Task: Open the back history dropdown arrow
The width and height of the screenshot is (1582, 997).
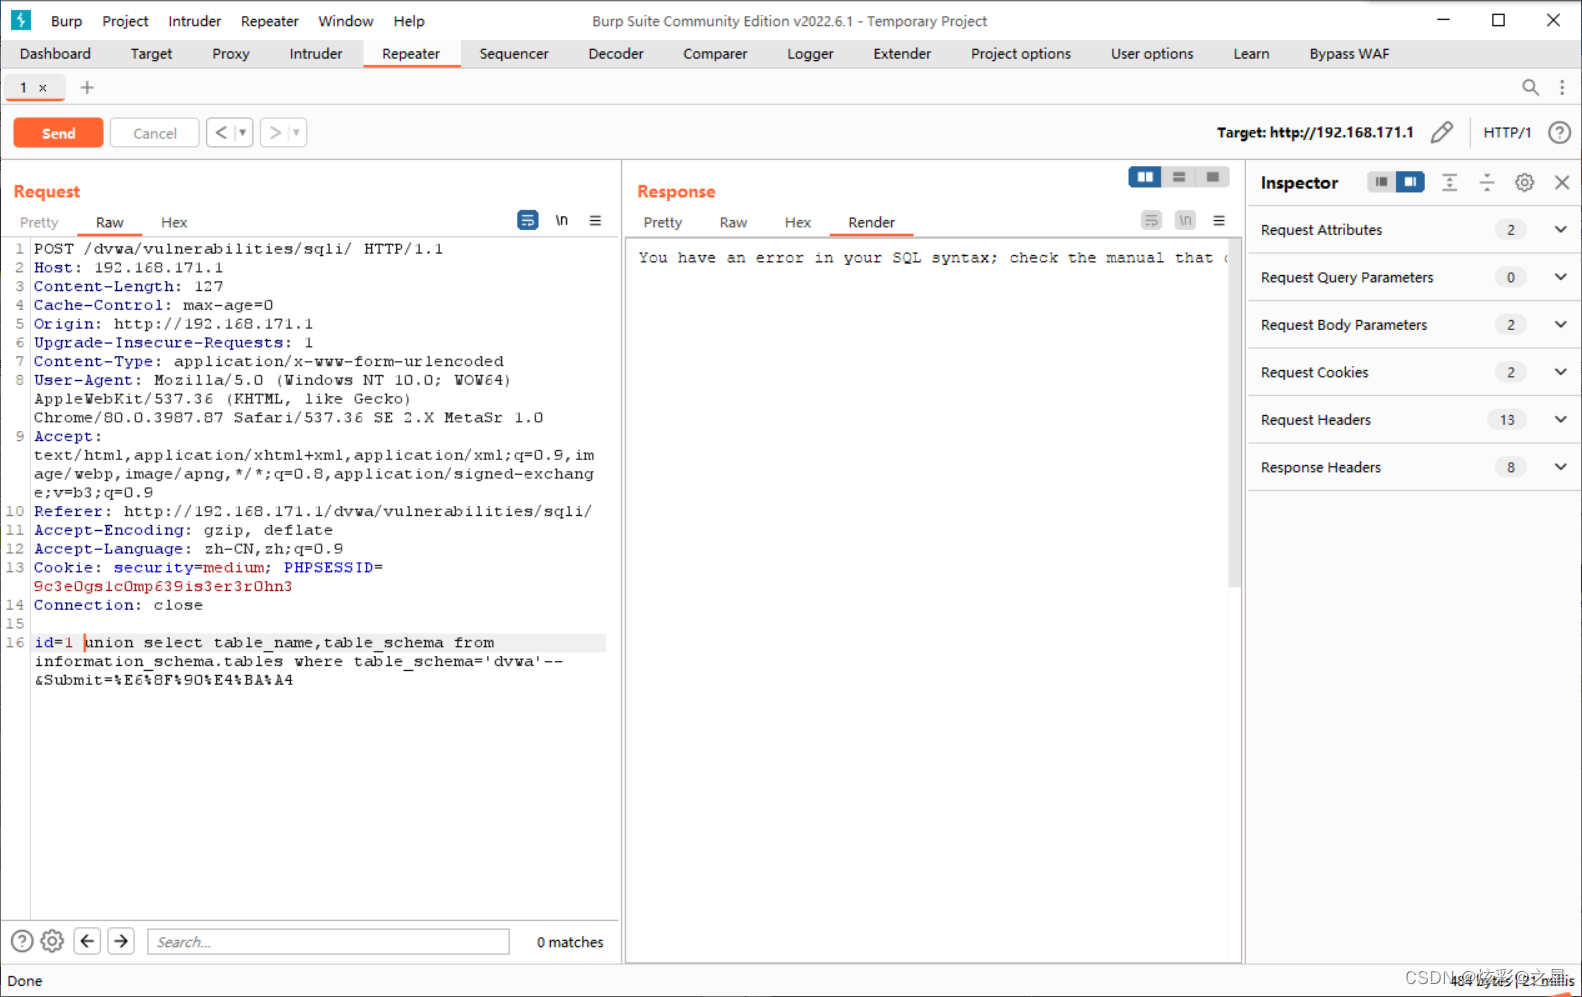Action: click(242, 132)
